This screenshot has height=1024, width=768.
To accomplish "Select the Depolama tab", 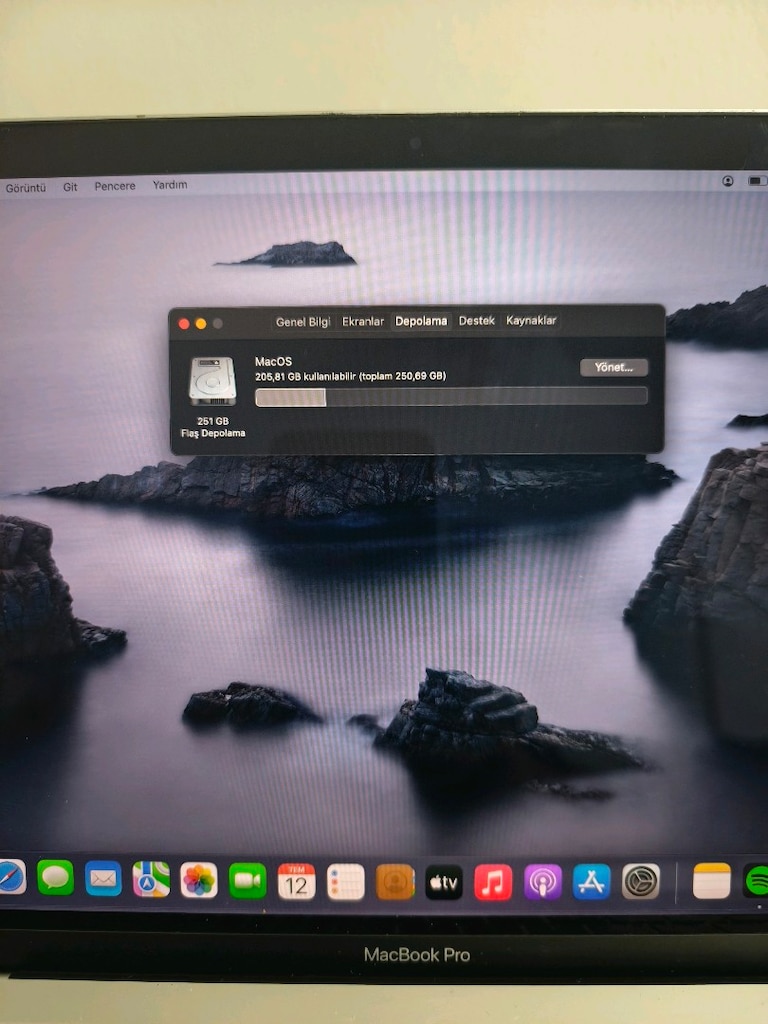I will (421, 321).
